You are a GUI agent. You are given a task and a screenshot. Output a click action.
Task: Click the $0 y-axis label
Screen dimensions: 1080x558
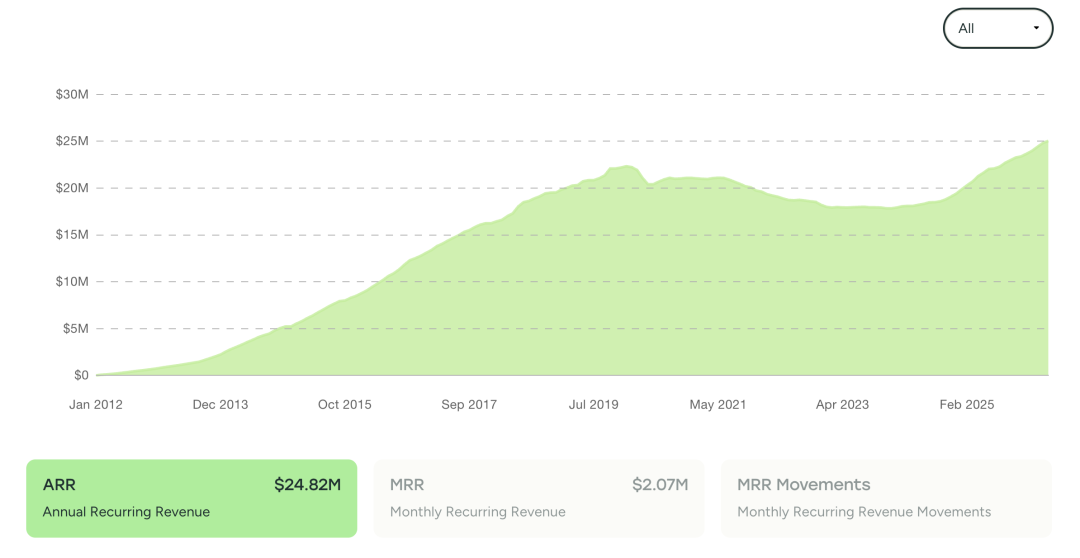[81, 375]
